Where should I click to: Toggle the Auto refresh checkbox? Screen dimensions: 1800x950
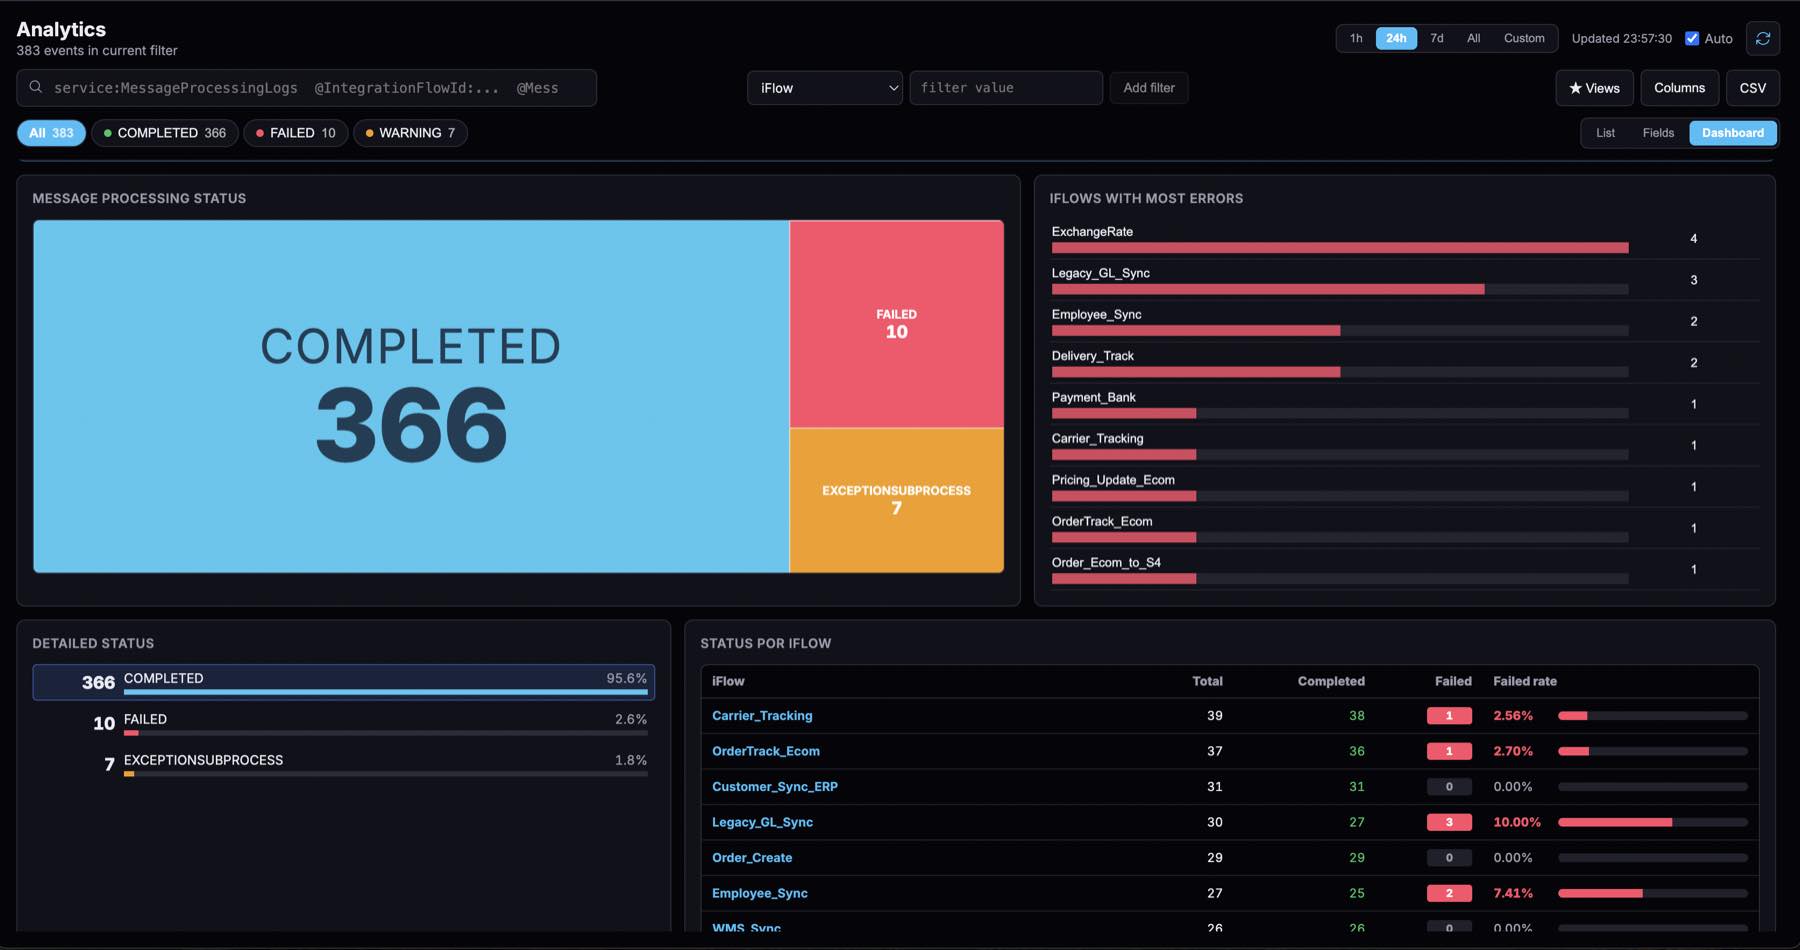[x=1692, y=38]
